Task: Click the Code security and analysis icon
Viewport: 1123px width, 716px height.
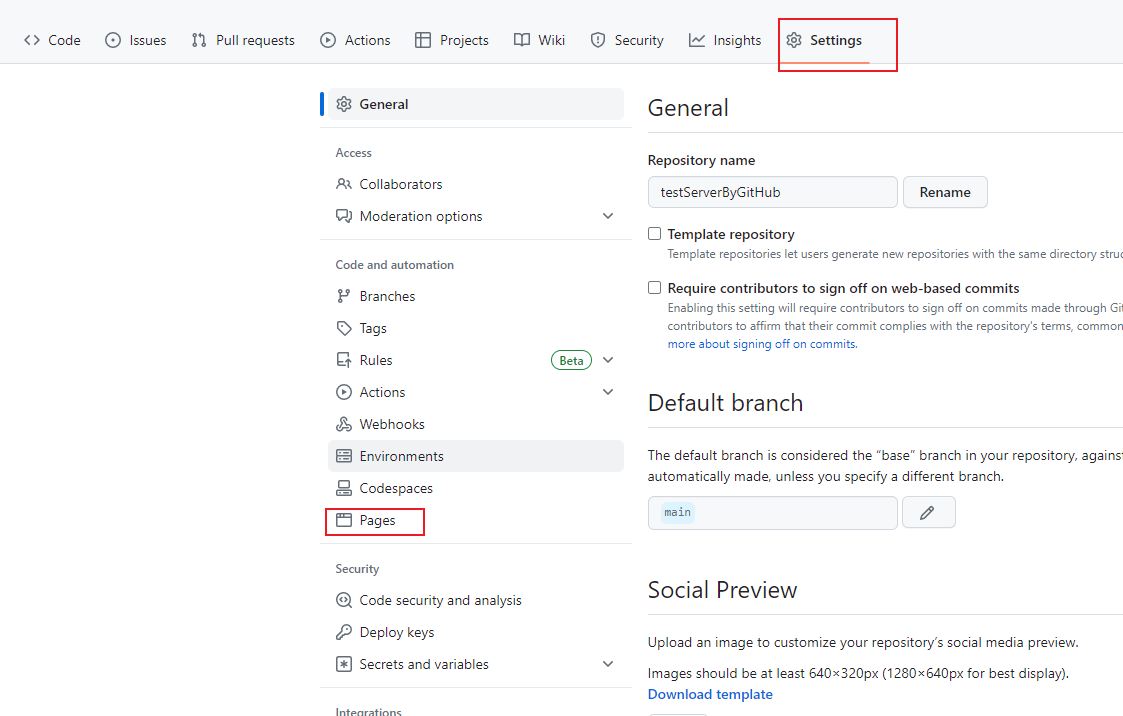Action: 344,600
